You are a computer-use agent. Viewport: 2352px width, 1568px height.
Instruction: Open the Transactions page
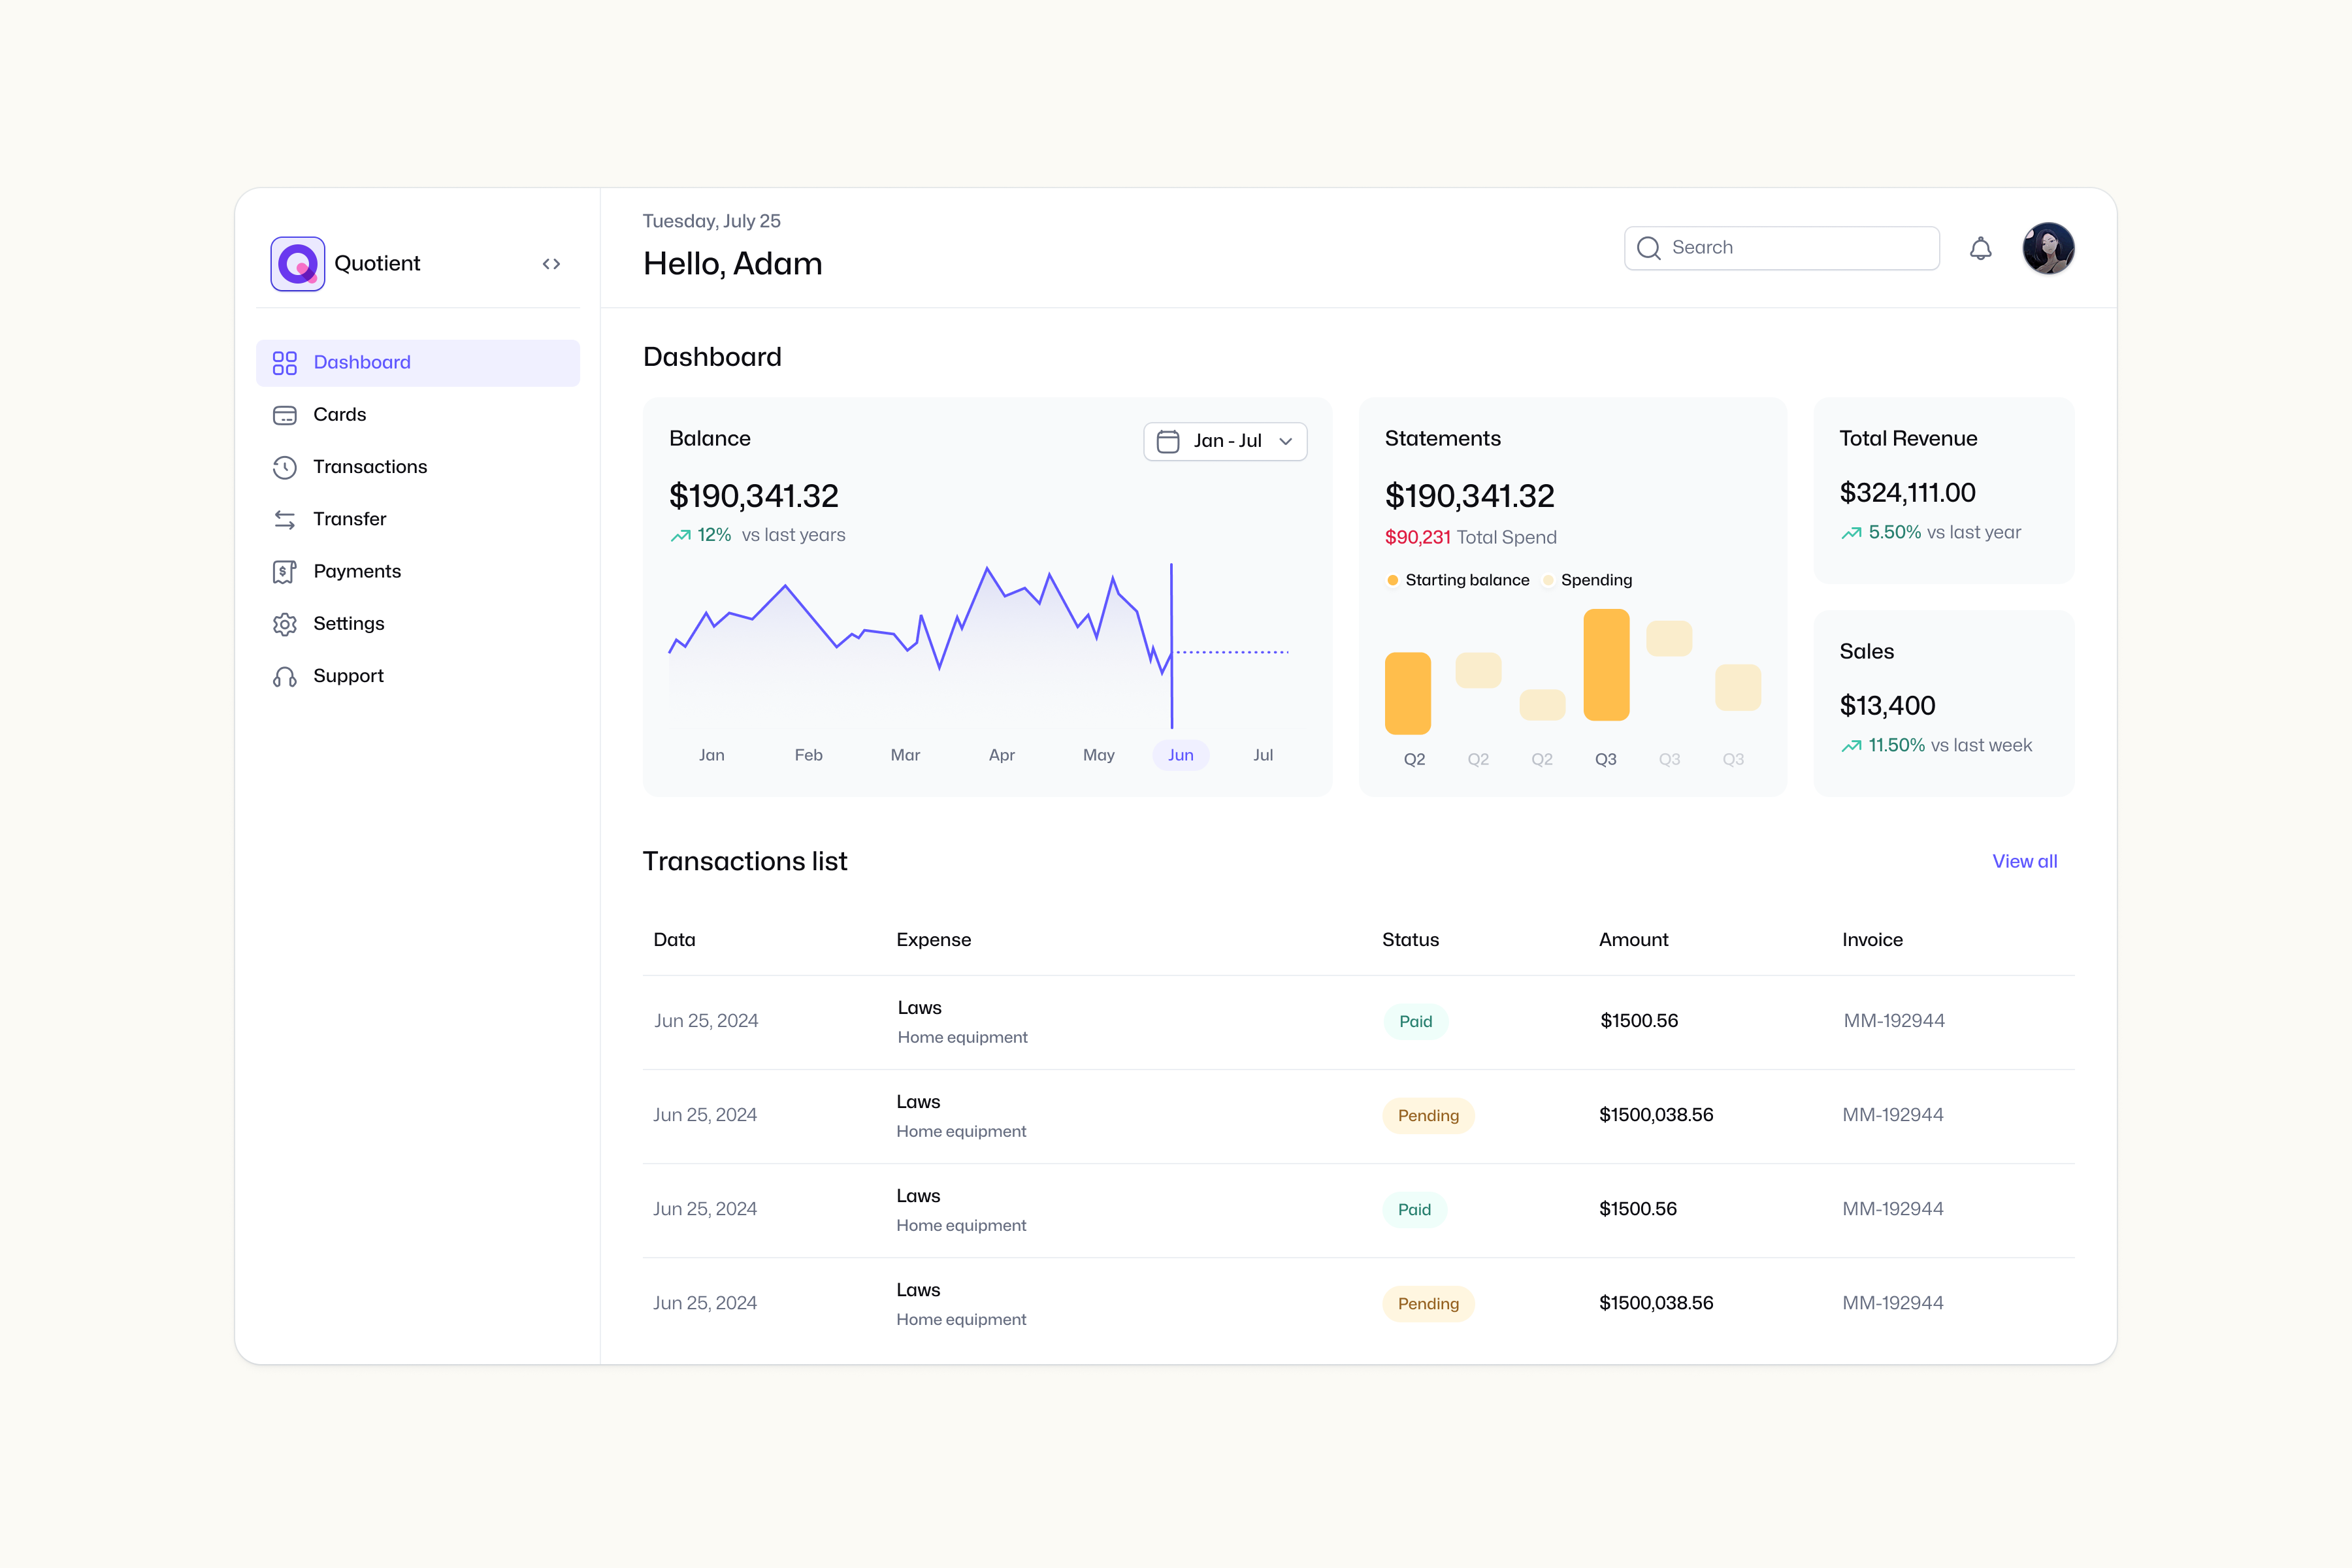418,467
